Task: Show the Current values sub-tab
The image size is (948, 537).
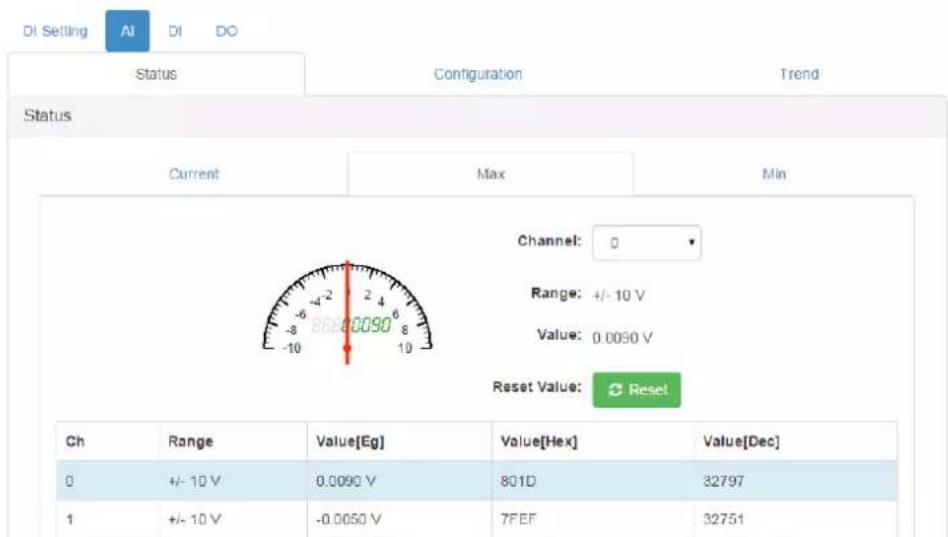Action: point(193,174)
